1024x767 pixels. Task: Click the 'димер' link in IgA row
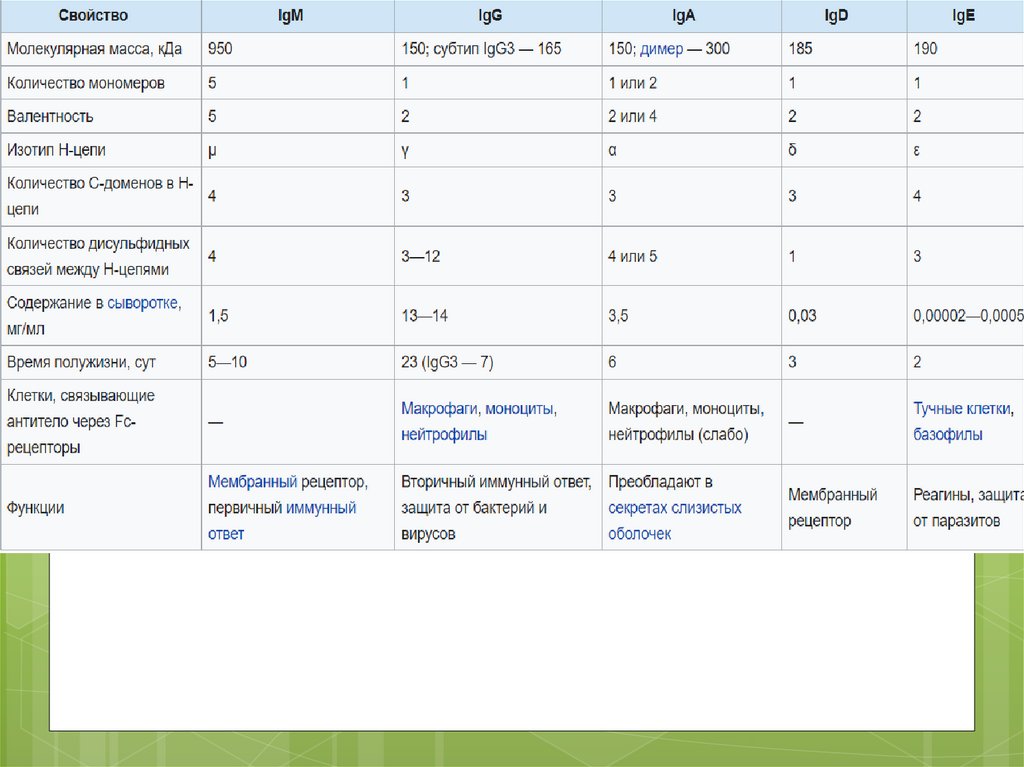[x=661, y=49]
